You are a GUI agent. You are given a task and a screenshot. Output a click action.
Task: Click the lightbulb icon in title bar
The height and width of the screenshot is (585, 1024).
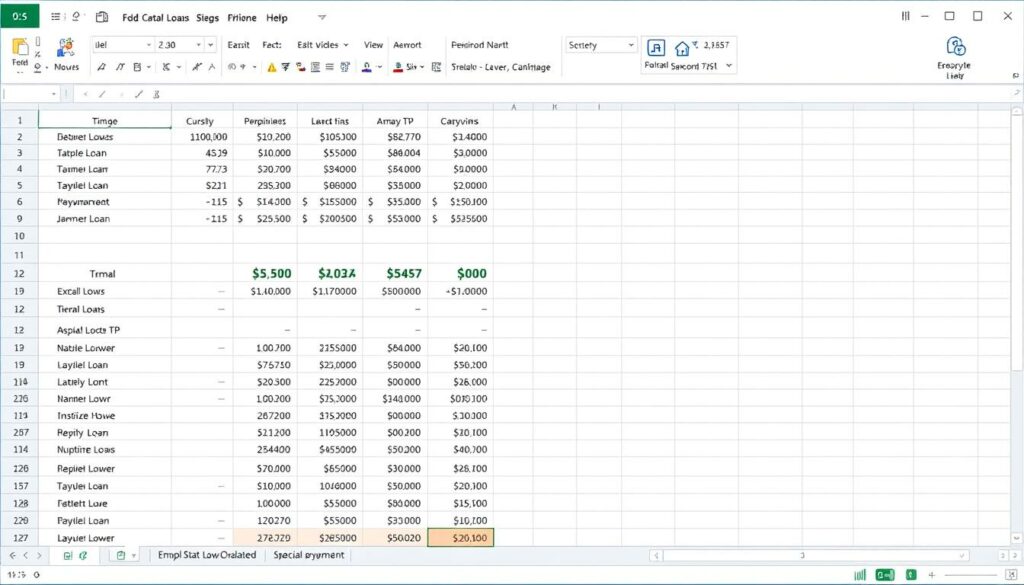tap(76, 17)
